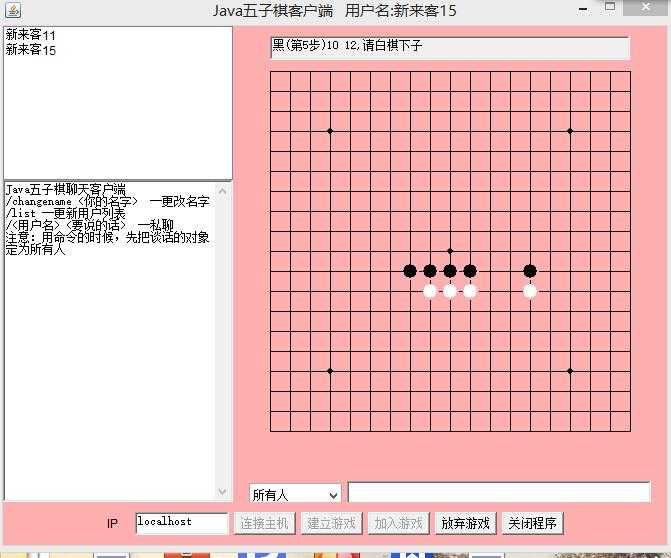
Task: Click the chat message input field
Action: coord(499,493)
